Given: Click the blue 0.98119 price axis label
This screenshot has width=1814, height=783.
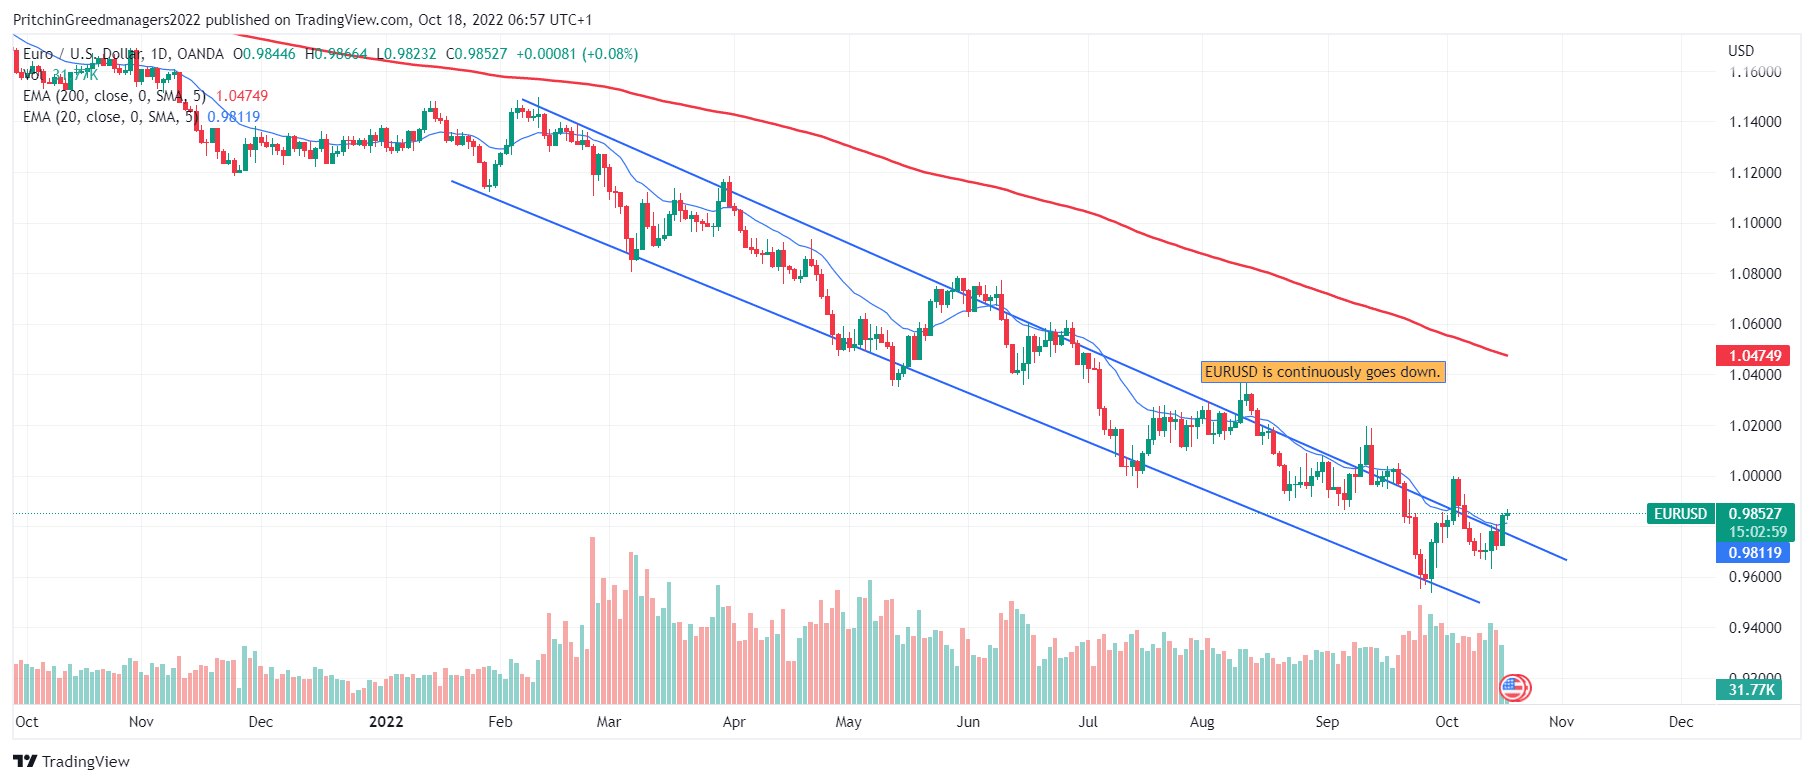Looking at the screenshot, I should (1755, 552).
